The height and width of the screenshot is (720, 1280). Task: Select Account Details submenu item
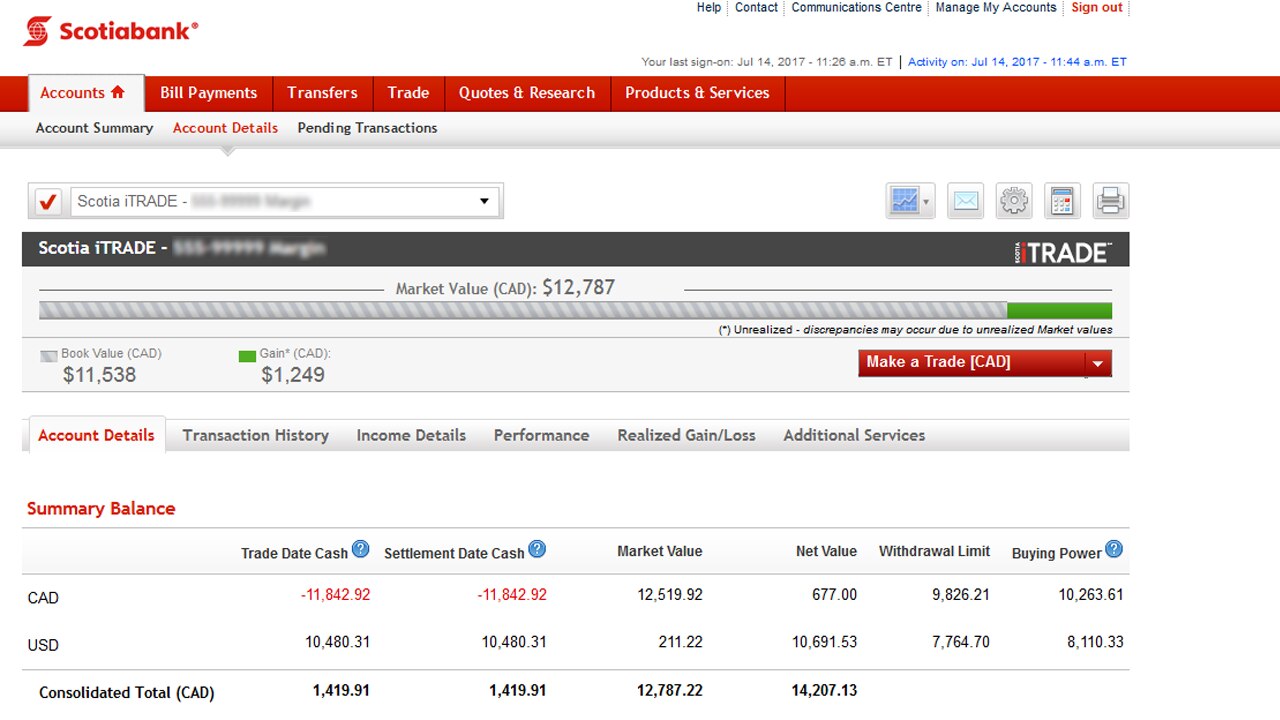(225, 128)
